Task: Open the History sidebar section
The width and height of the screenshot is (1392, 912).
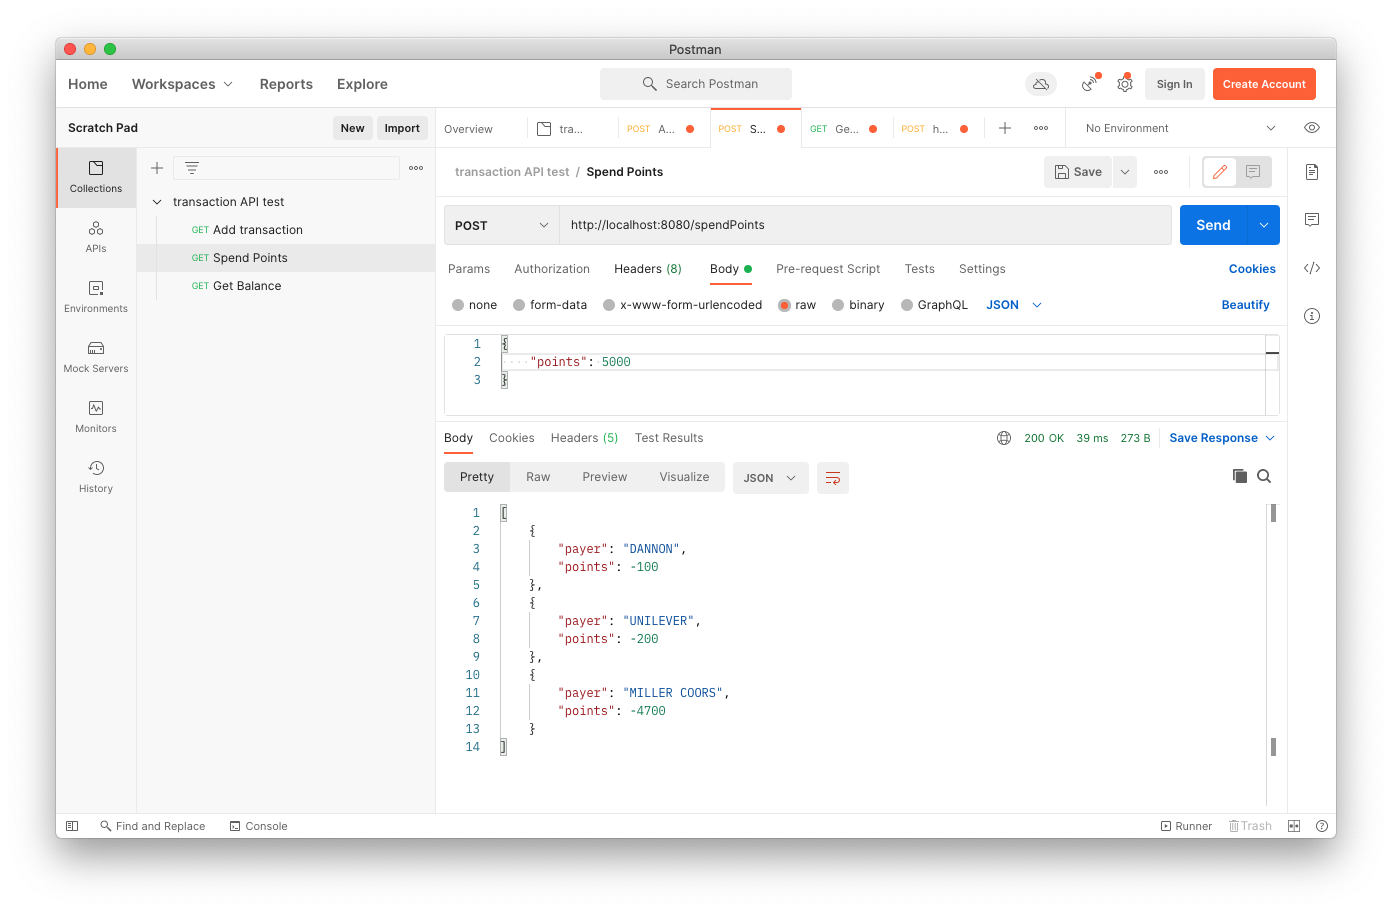Action: [96, 477]
